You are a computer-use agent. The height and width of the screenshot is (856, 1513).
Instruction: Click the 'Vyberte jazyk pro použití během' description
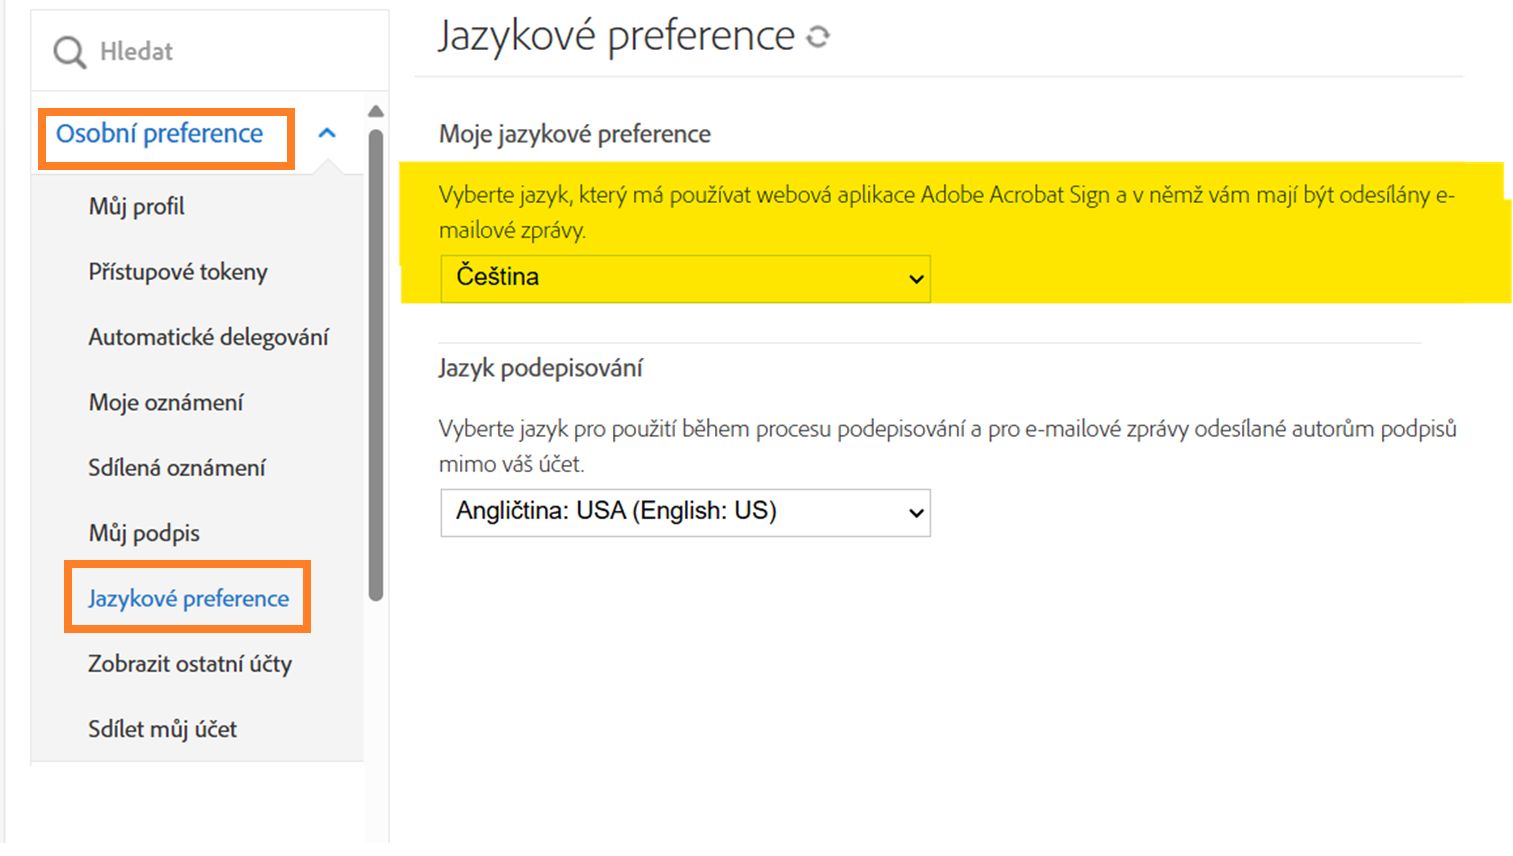tap(948, 446)
